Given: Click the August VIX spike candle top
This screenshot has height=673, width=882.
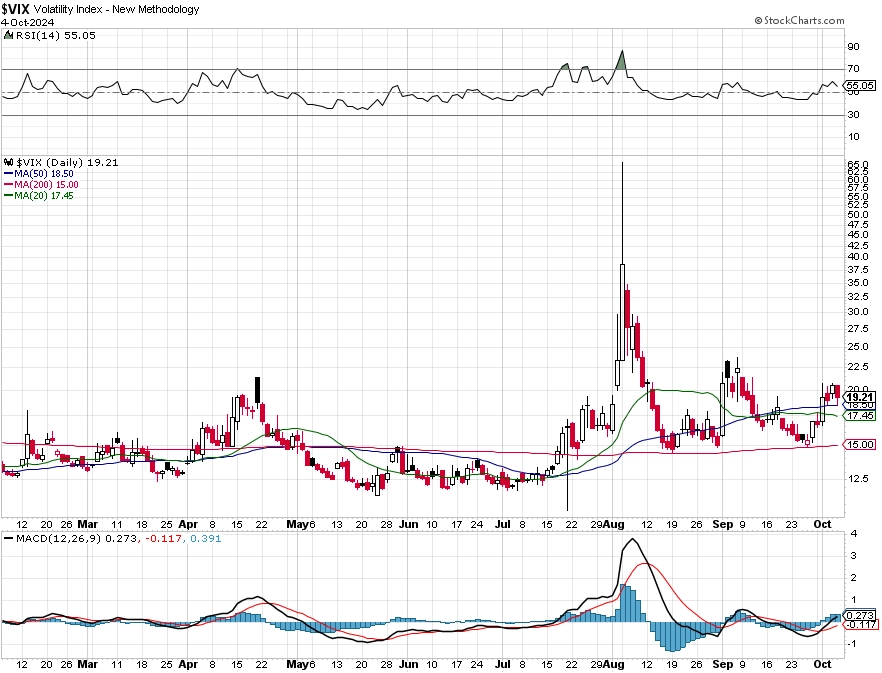Looking at the screenshot, I should point(622,163).
